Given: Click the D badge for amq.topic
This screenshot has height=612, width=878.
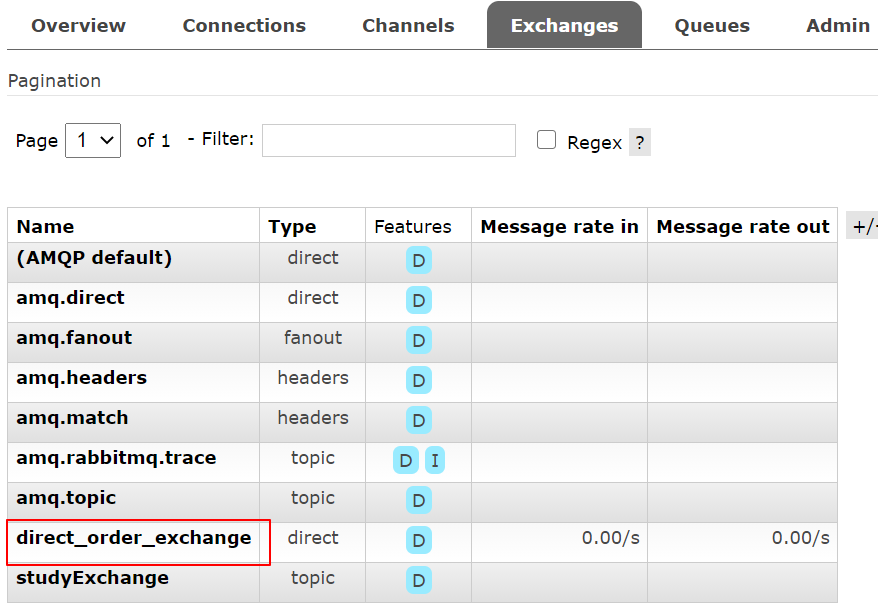Looking at the screenshot, I should (x=419, y=500).
